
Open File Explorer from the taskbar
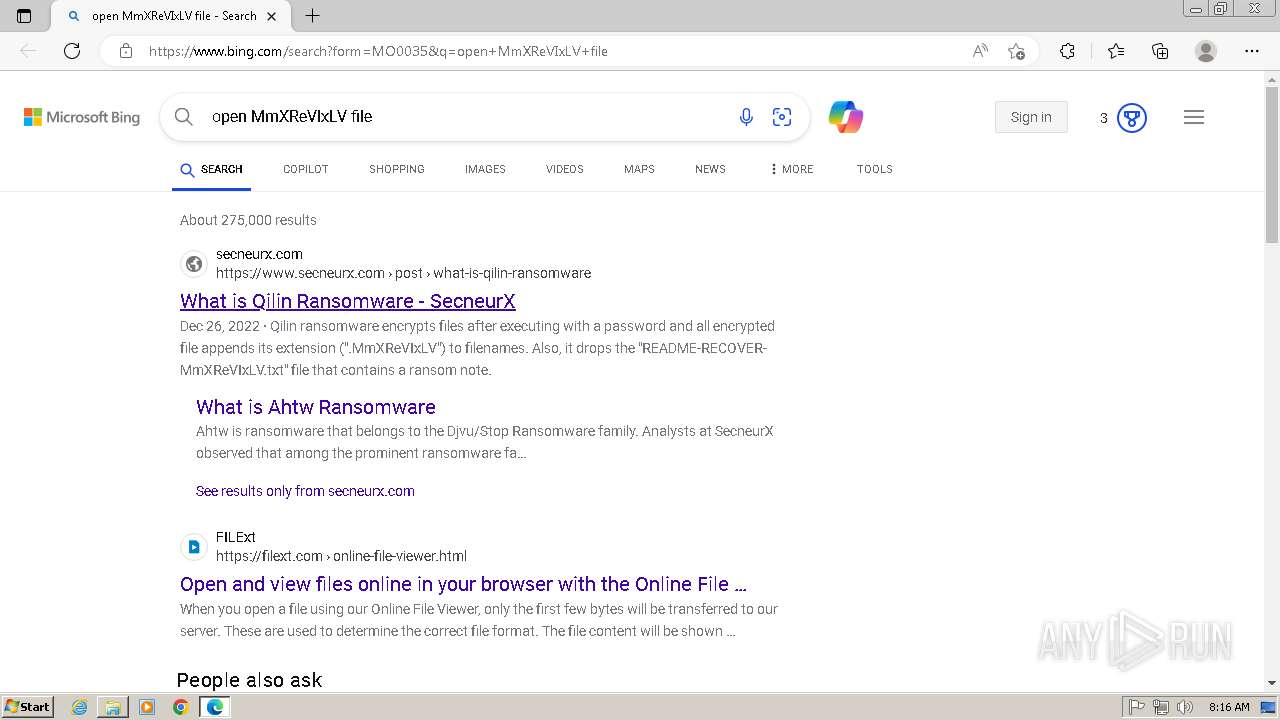113,707
